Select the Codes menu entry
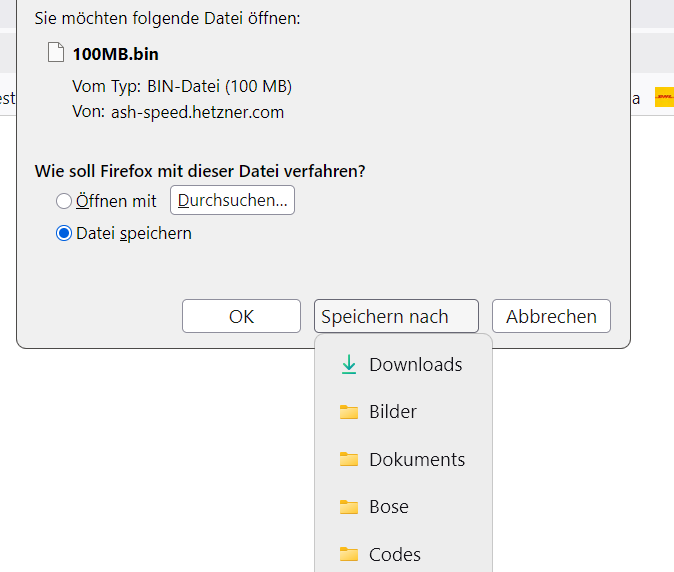Screen dimensions: 674x572 [x=395, y=555]
